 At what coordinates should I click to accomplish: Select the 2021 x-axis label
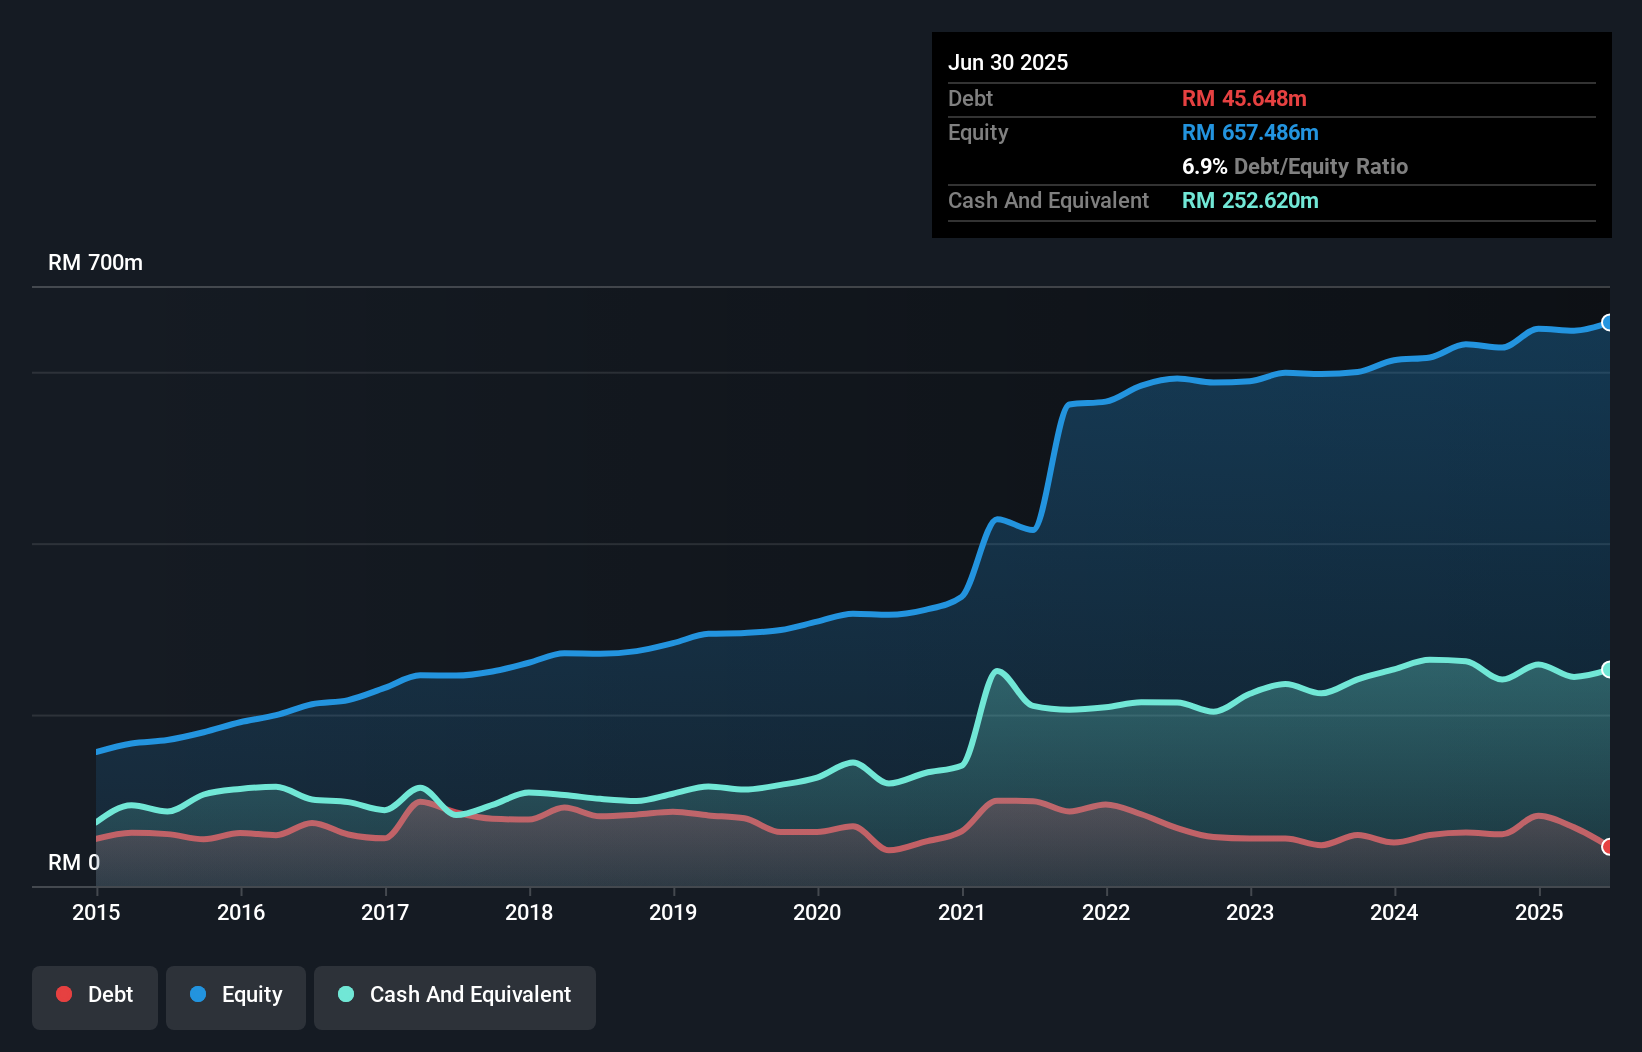pyautogui.click(x=962, y=912)
